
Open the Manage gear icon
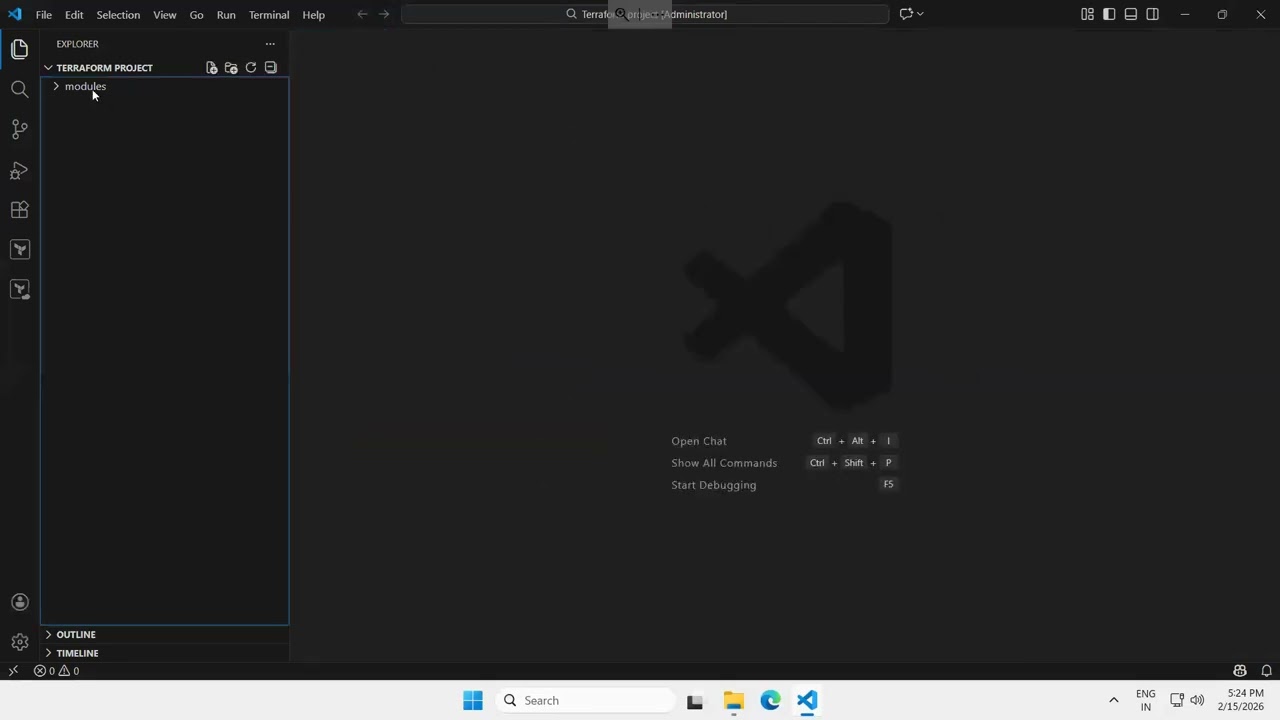pos(19,642)
